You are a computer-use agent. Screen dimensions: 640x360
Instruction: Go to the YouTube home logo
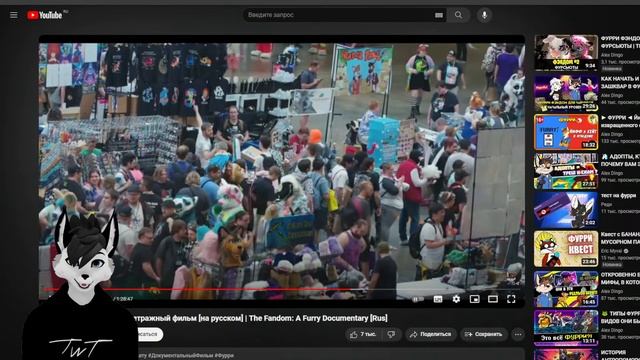coord(44,15)
